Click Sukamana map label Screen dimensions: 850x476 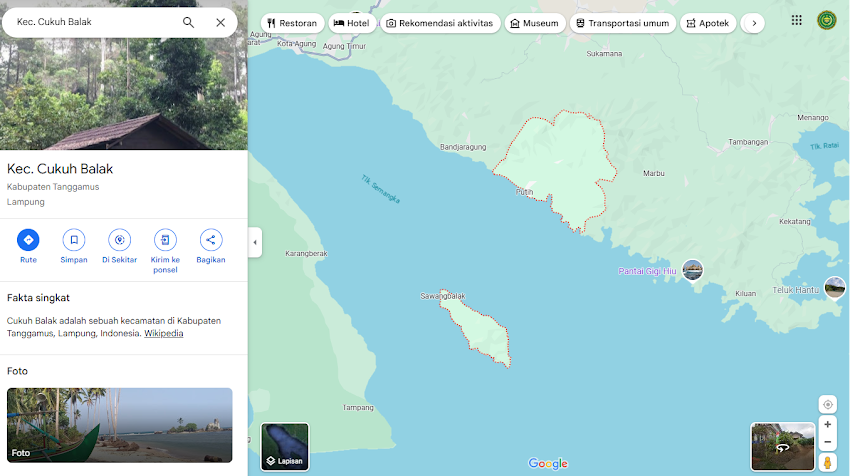click(x=604, y=54)
